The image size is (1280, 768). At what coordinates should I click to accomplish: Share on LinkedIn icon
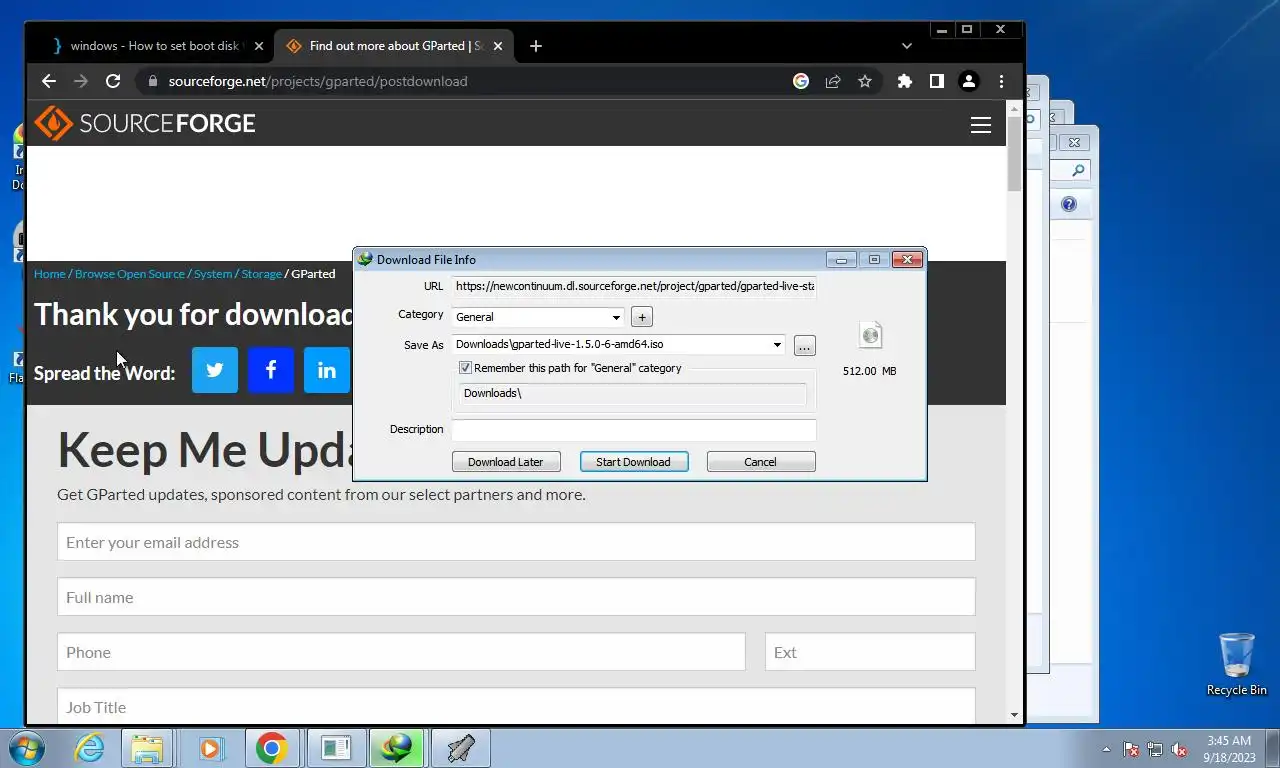click(x=327, y=370)
